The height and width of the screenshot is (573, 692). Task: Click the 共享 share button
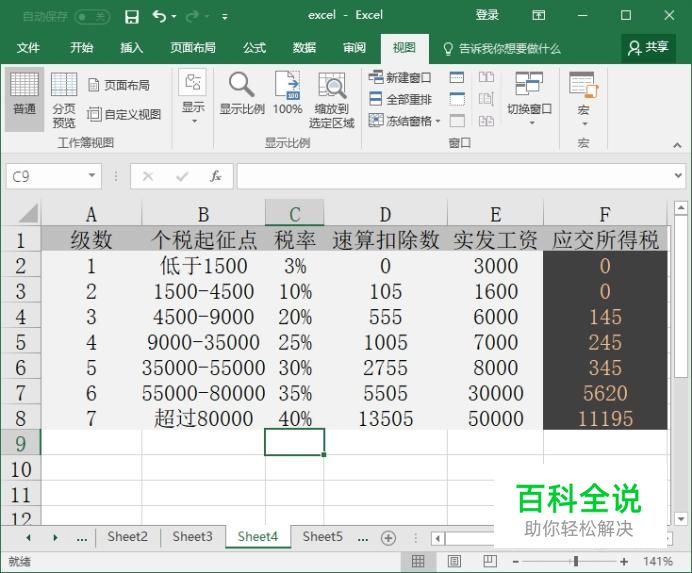pyautogui.click(x=648, y=48)
